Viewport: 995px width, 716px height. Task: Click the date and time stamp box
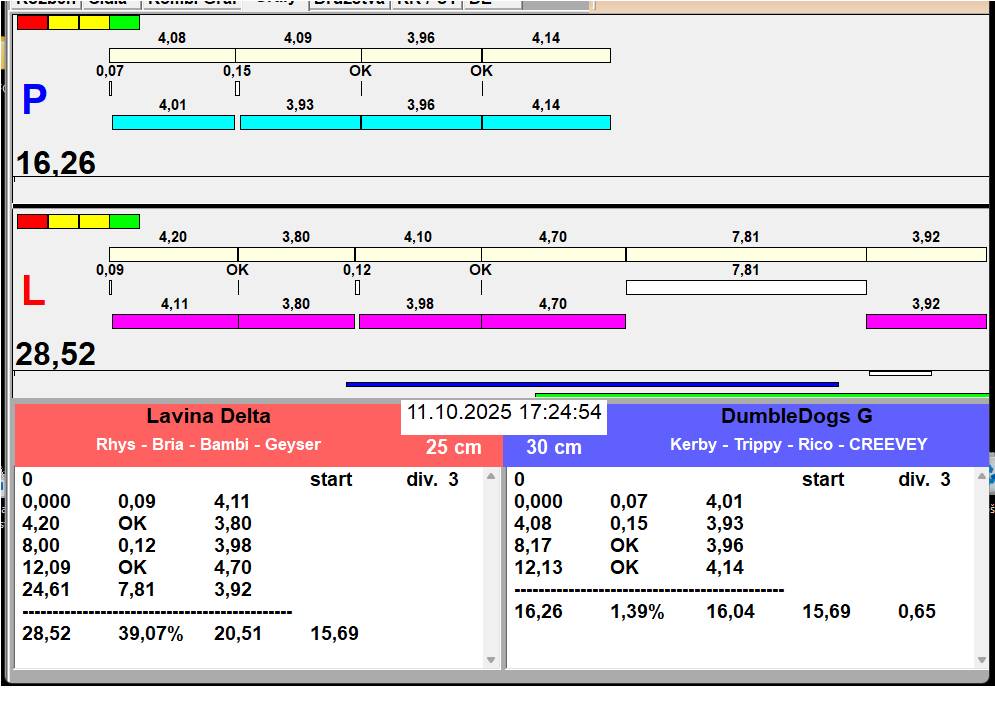[504, 413]
